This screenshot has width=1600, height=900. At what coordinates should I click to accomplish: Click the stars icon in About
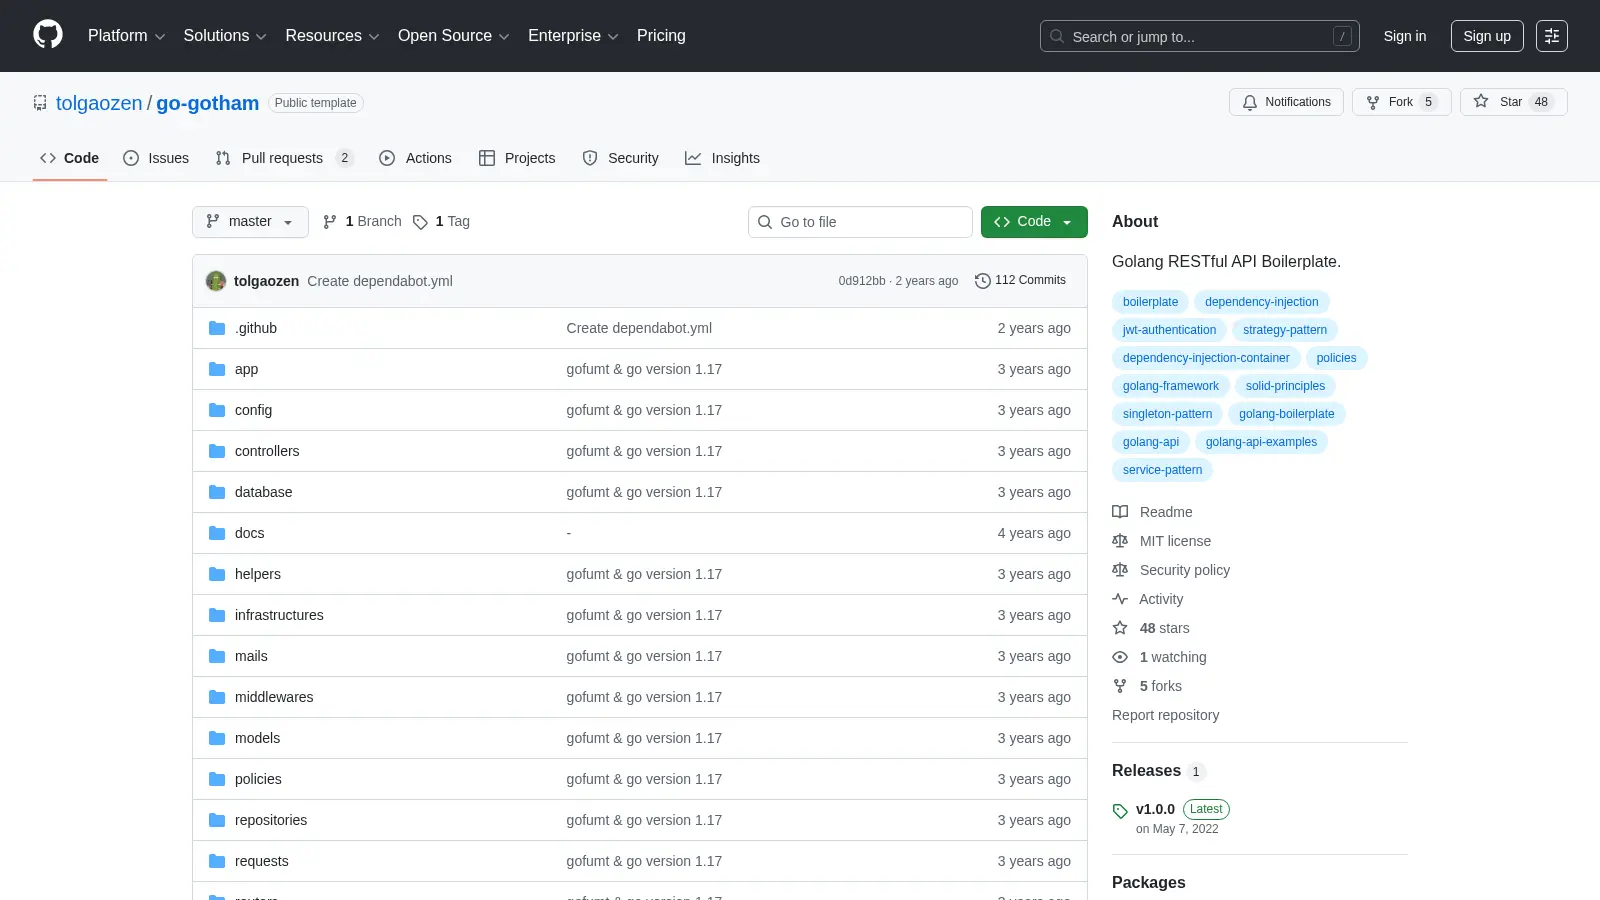[1120, 628]
